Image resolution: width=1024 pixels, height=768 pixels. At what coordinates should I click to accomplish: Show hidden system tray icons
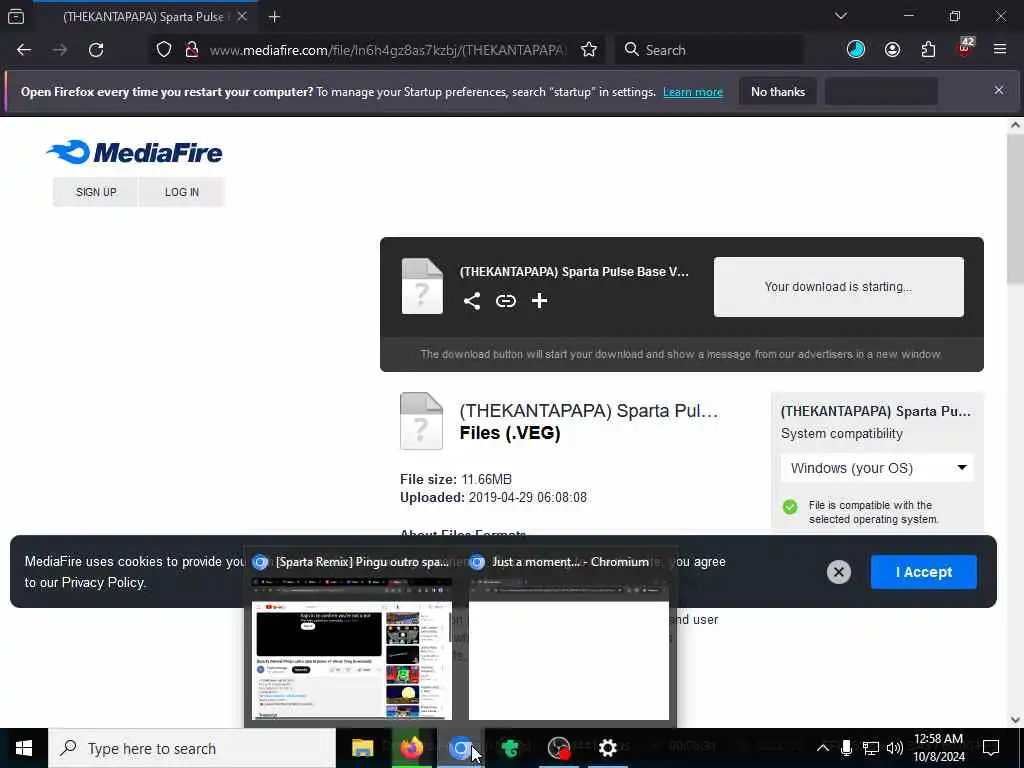tap(823, 748)
